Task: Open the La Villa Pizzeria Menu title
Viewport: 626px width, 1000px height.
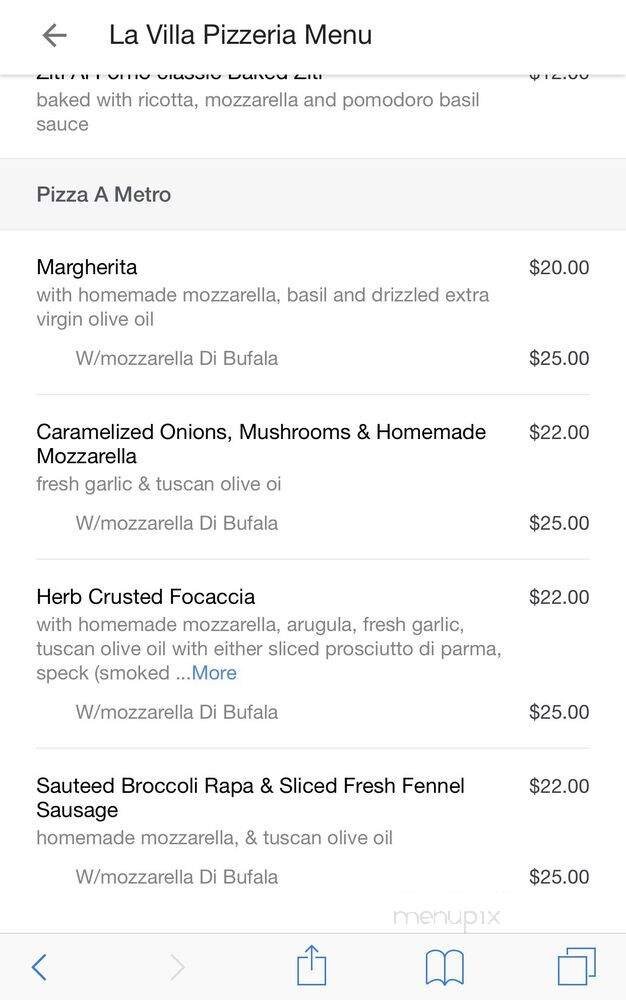Action: (x=241, y=34)
